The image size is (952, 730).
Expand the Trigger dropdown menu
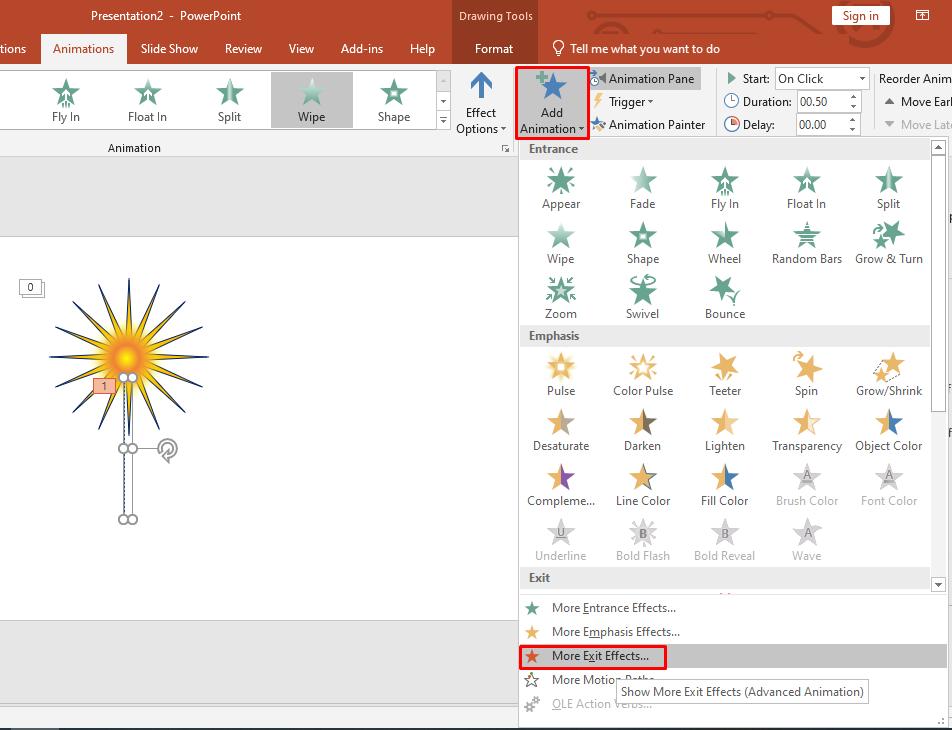625,102
